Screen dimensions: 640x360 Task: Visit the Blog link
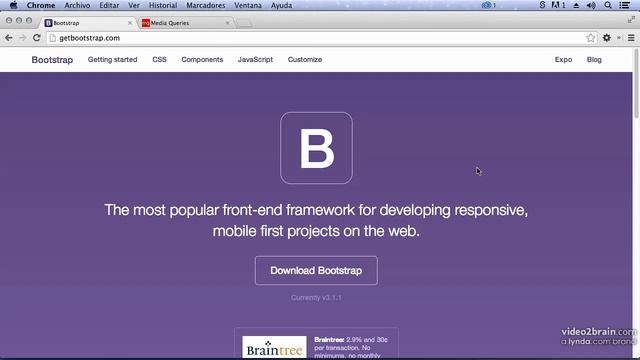pos(594,60)
